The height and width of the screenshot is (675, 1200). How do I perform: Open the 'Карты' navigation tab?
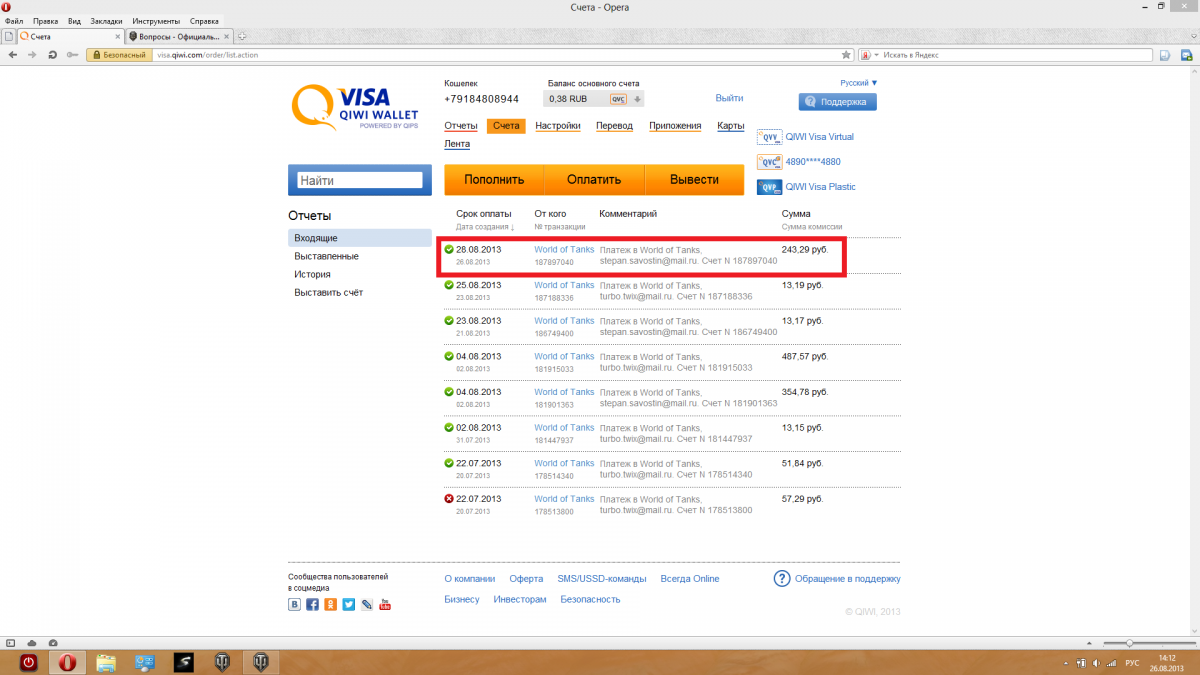[x=731, y=126]
